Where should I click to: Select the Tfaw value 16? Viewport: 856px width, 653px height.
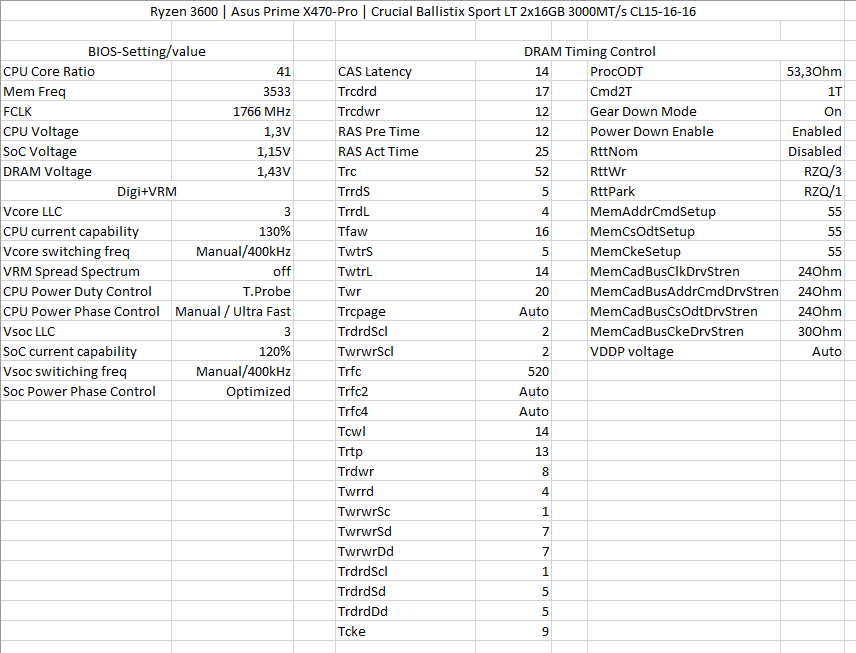[513, 231]
